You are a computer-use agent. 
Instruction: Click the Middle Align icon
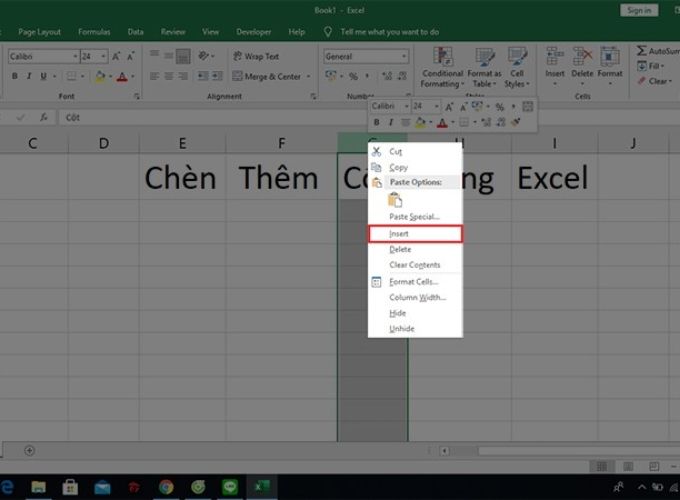point(169,56)
